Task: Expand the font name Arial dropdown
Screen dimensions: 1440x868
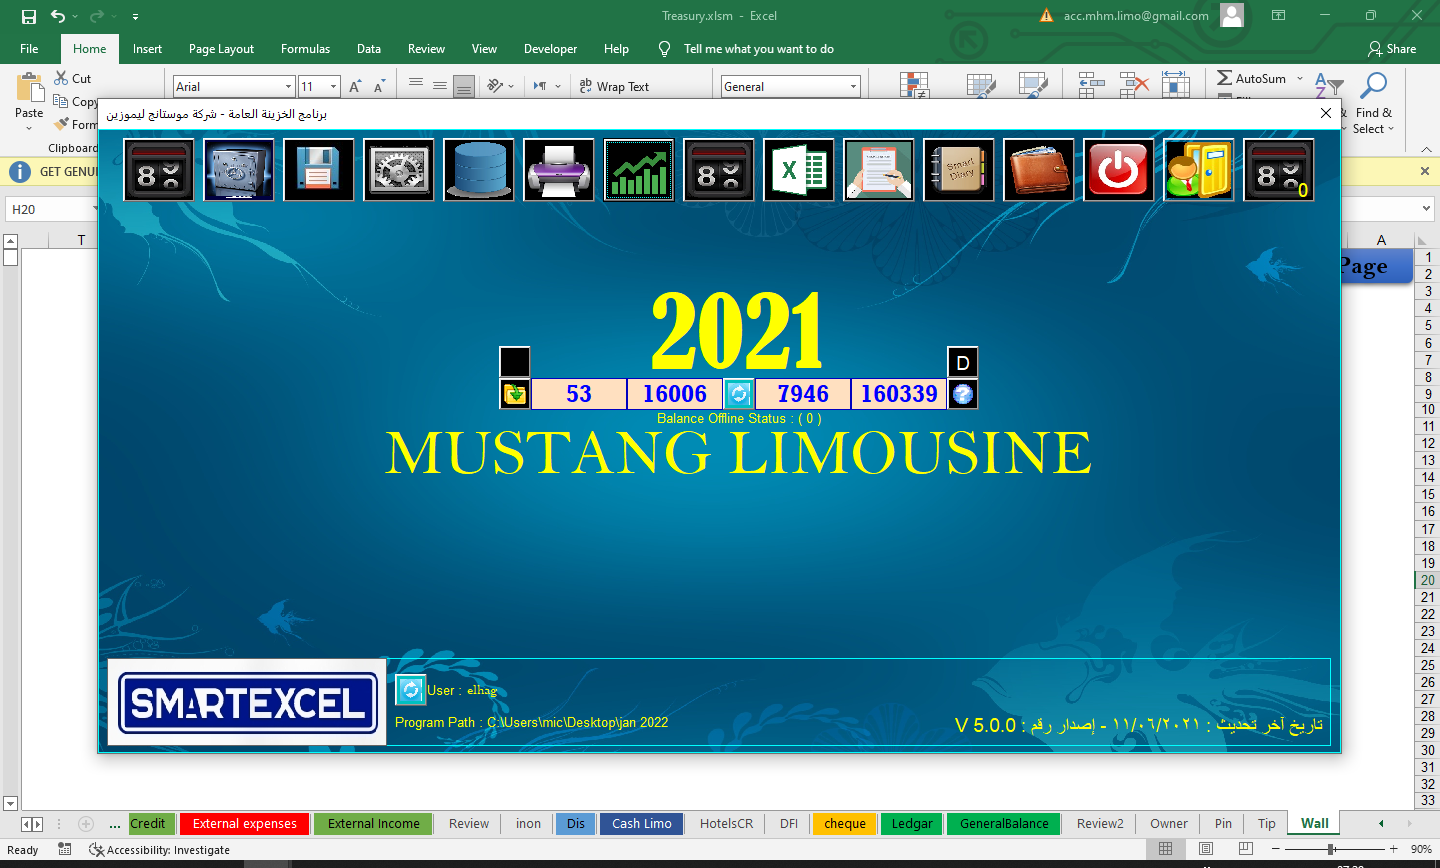Action: pyautogui.click(x=288, y=87)
